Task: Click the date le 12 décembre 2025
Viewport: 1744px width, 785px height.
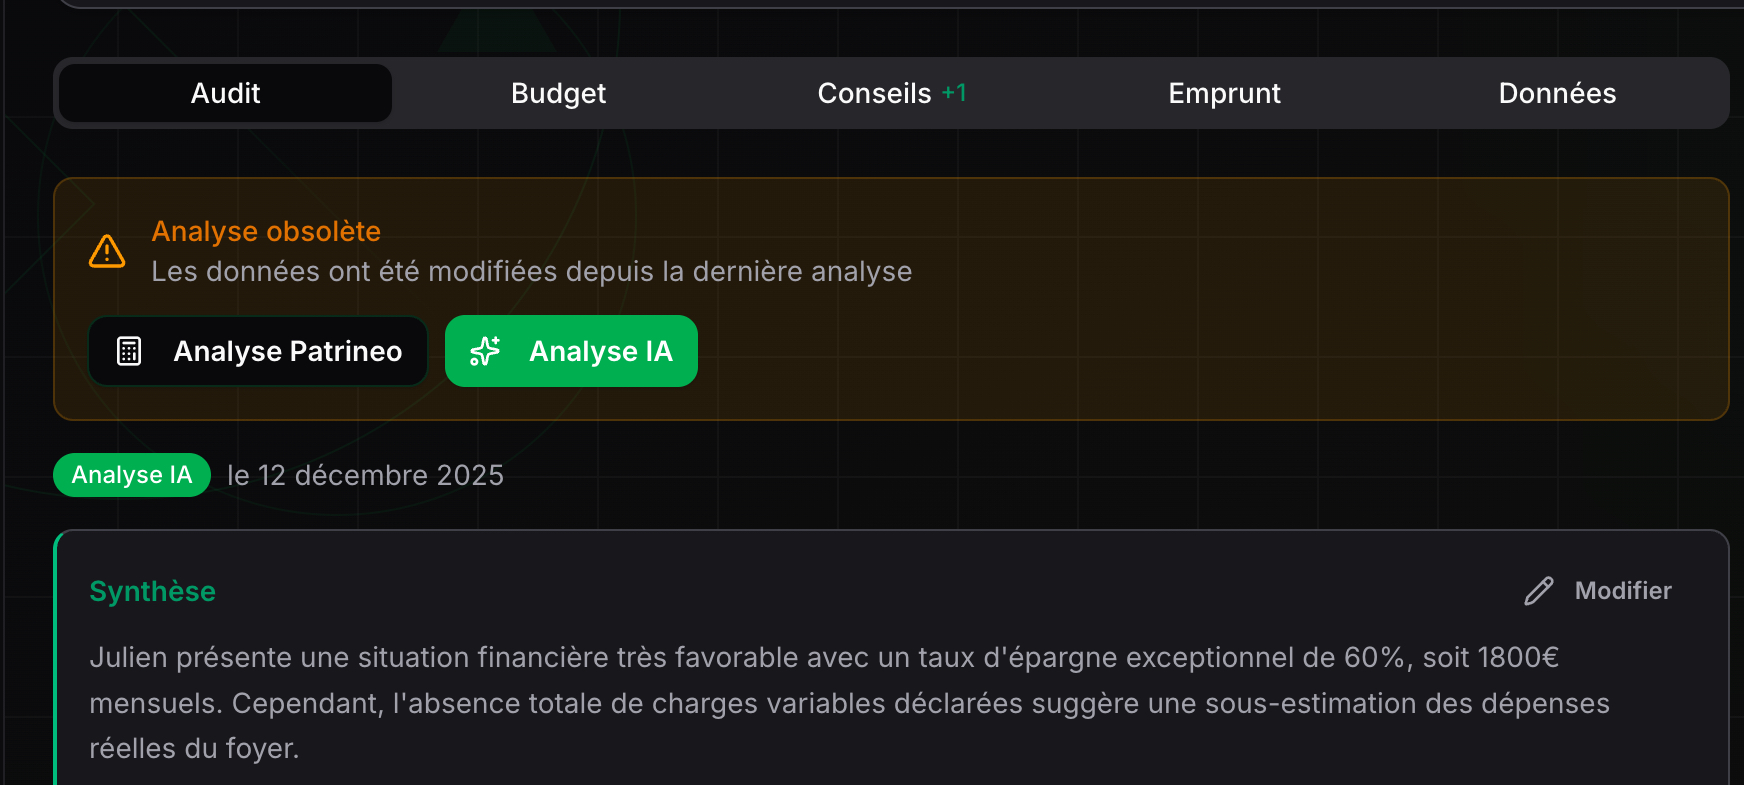Action: point(365,475)
